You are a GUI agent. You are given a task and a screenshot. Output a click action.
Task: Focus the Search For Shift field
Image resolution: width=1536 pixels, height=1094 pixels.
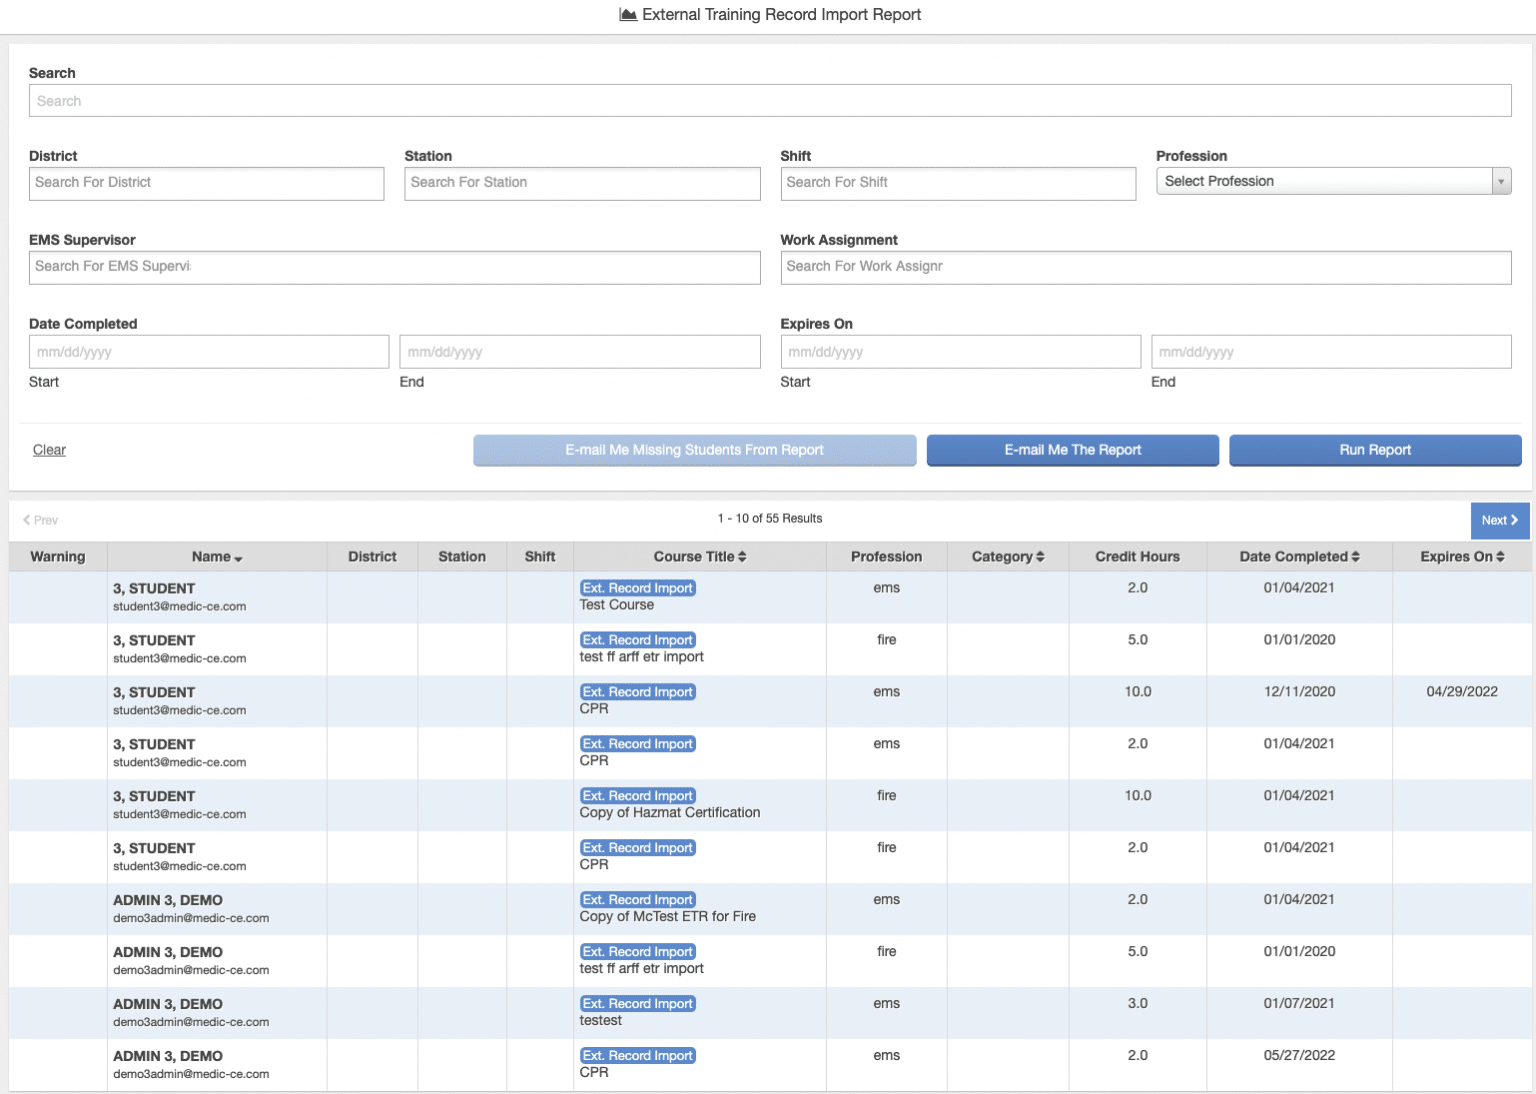958,183
